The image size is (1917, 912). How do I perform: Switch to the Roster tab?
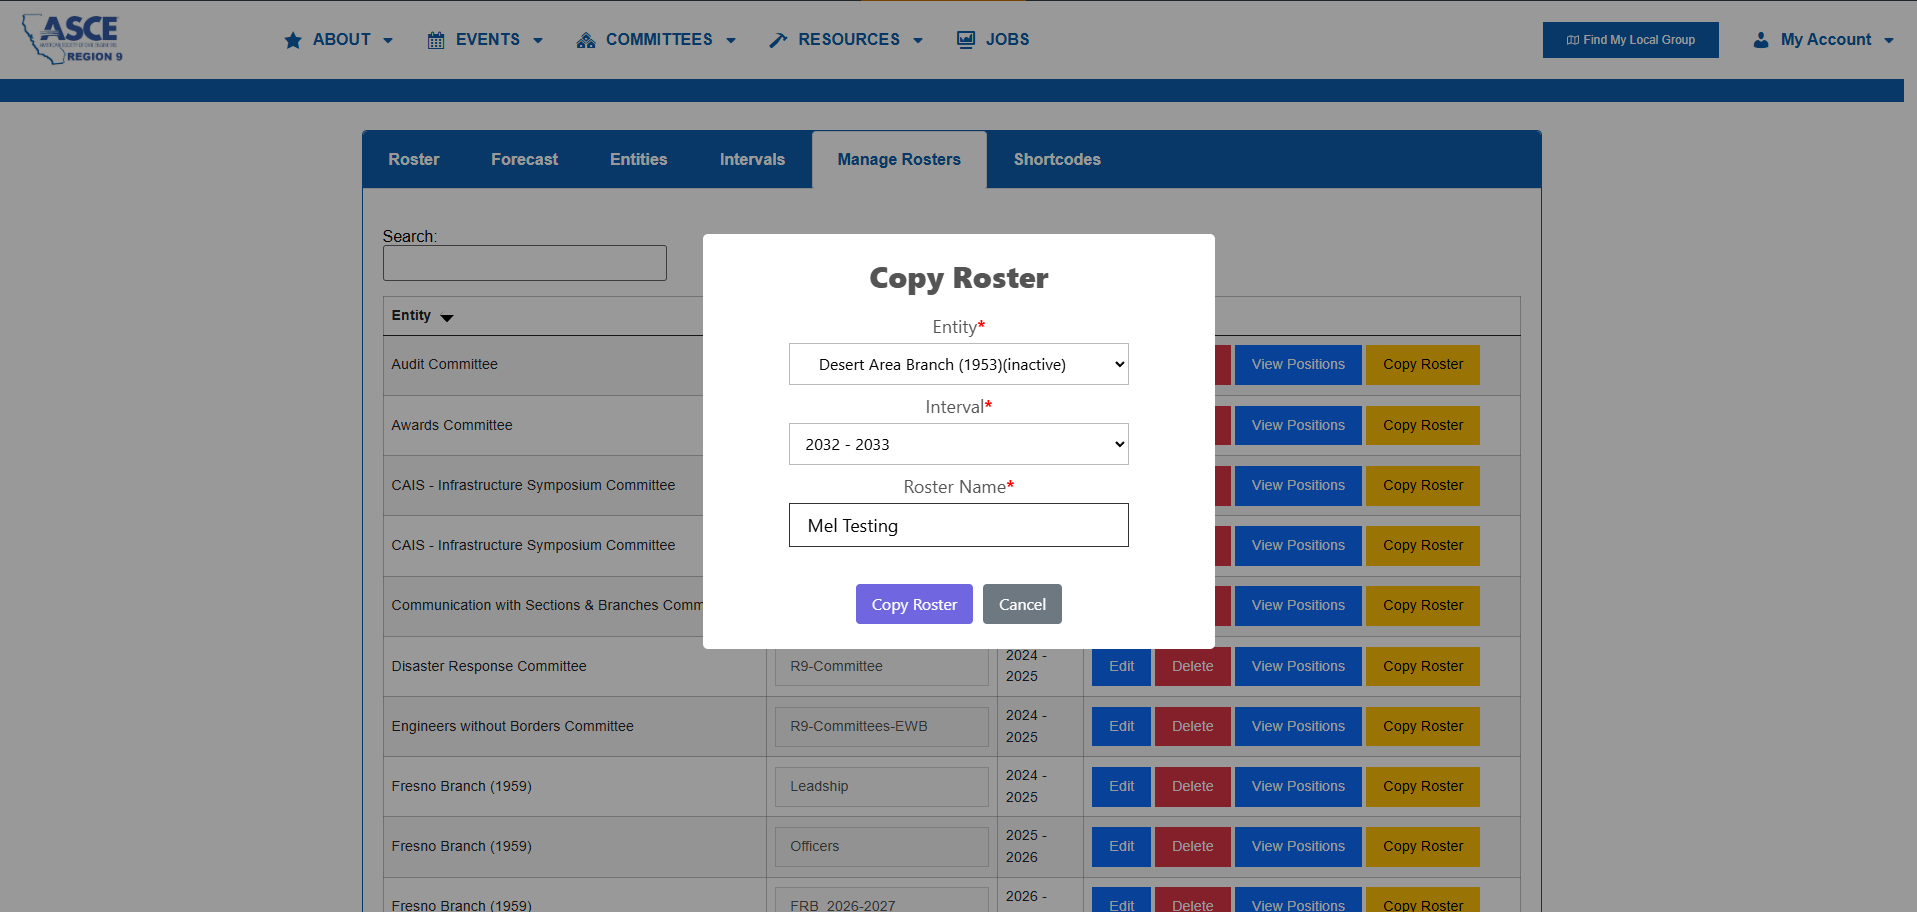pyautogui.click(x=414, y=160)
